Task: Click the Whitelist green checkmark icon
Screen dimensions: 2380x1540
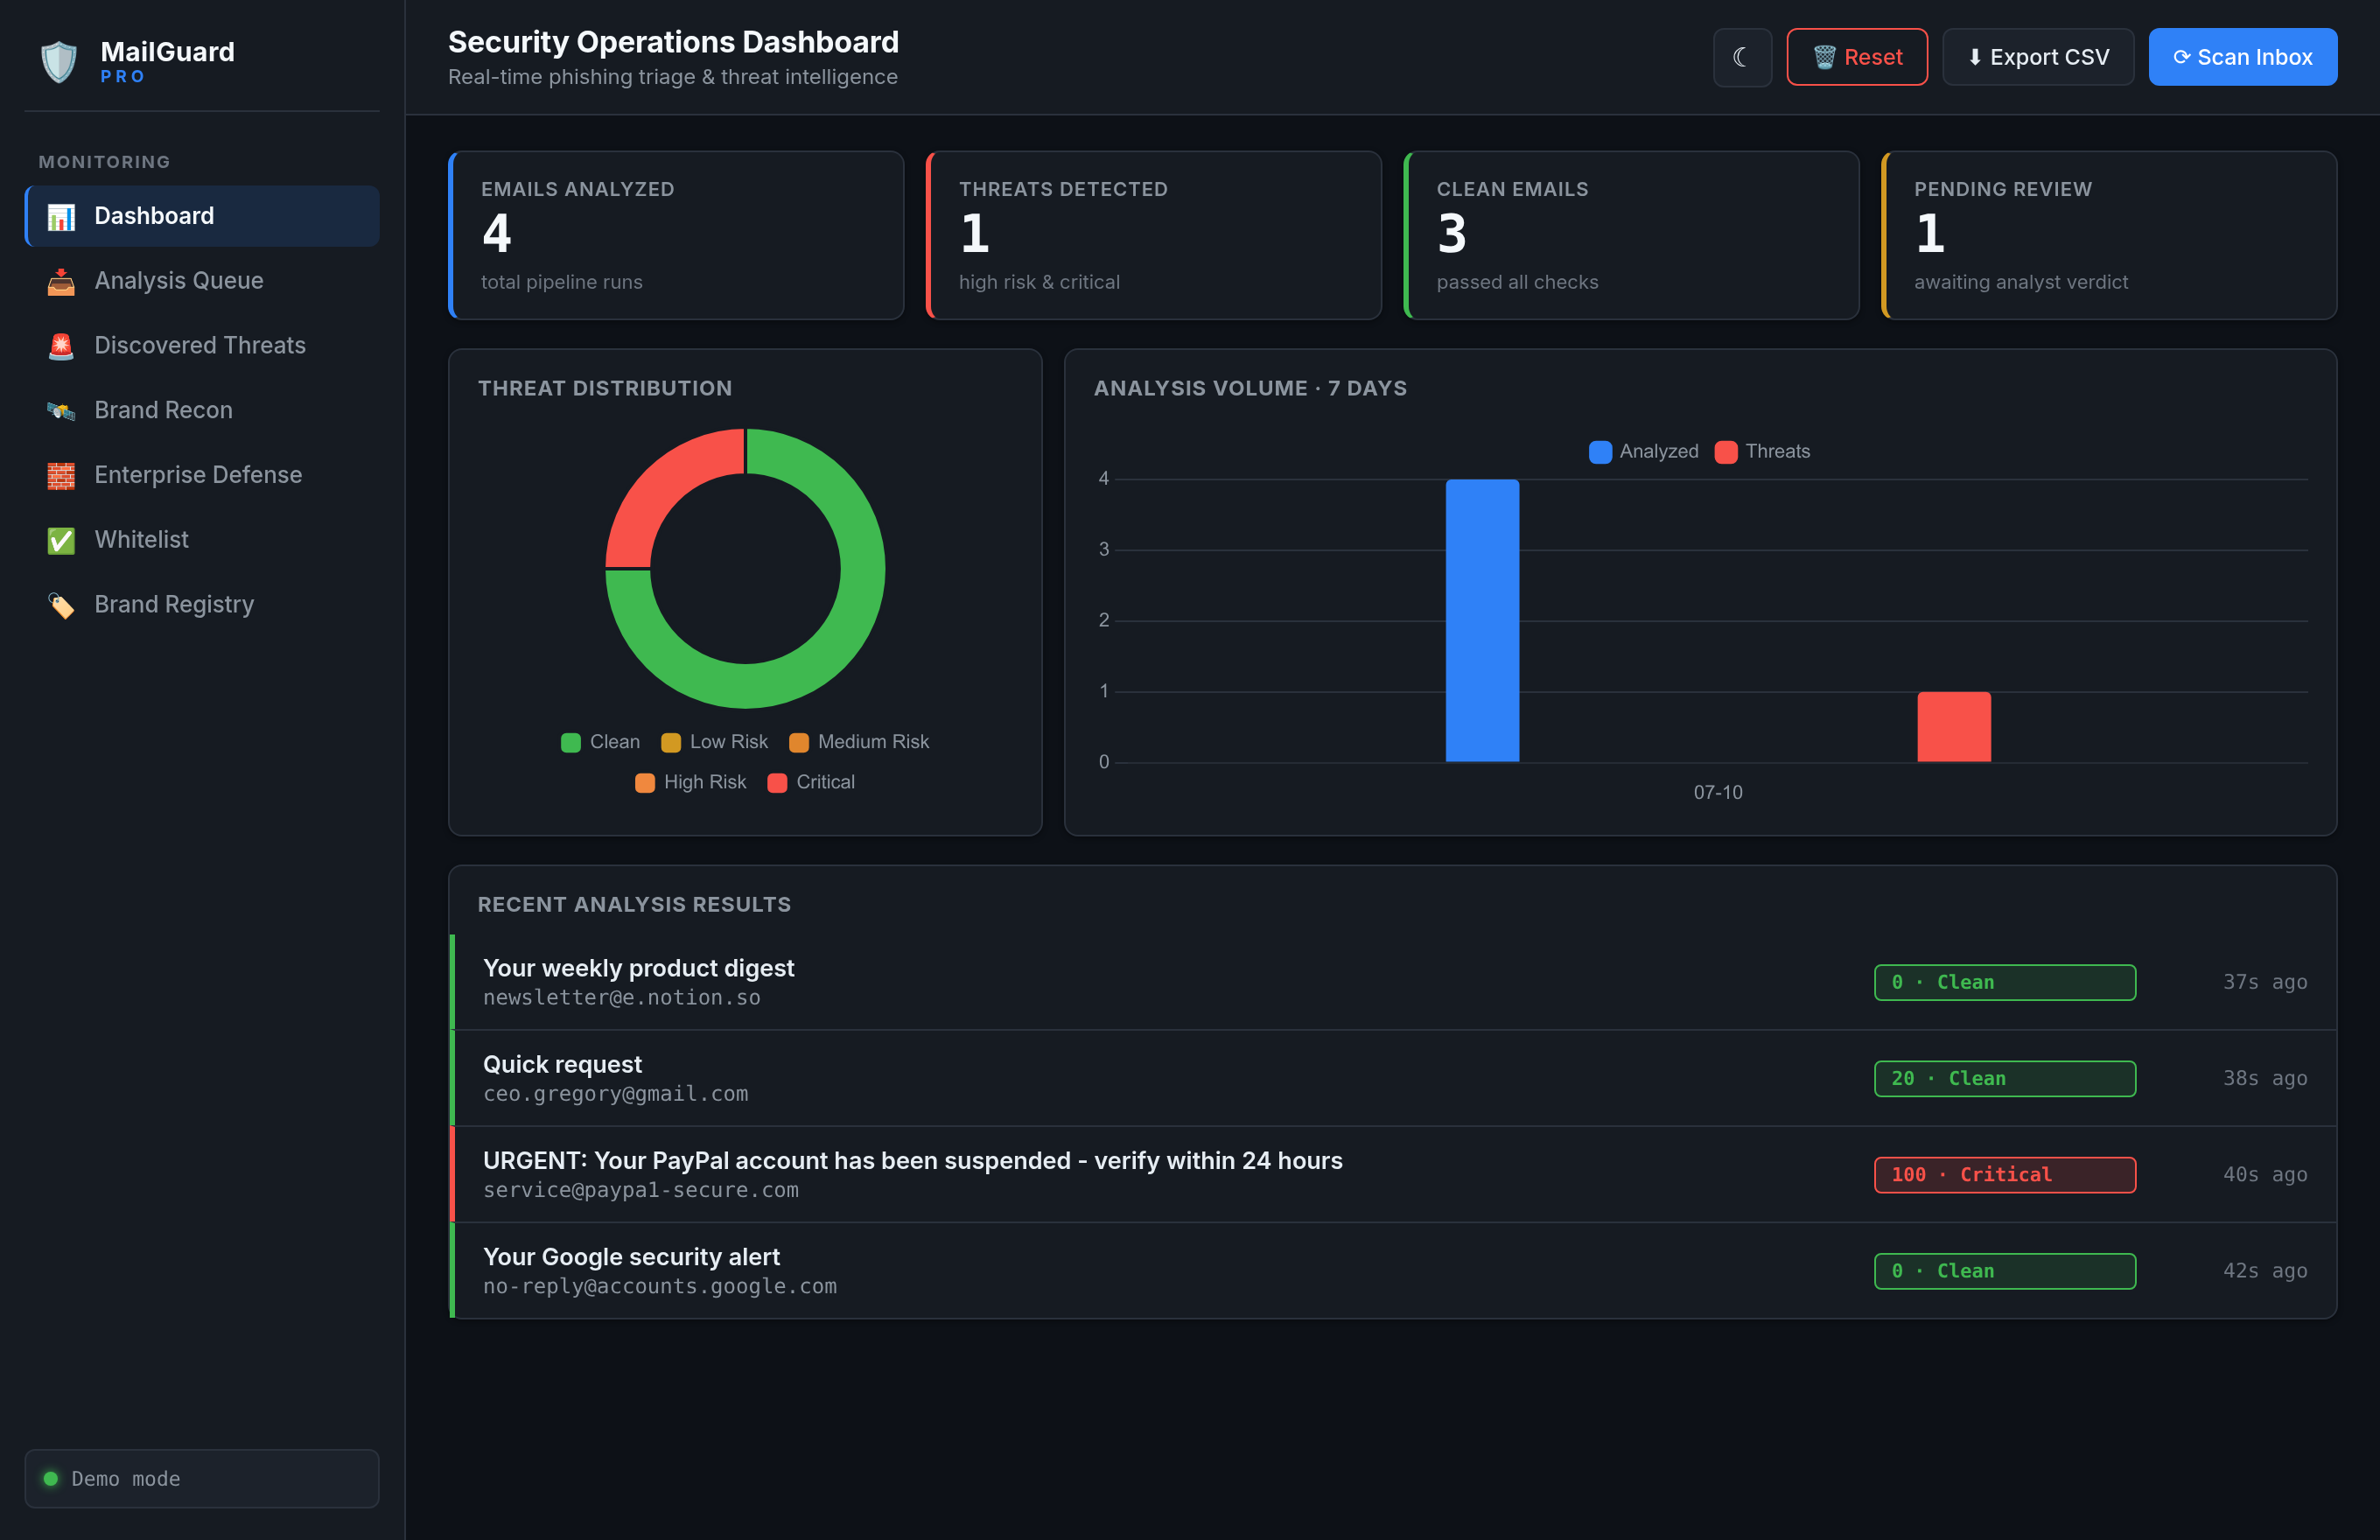Action: click(x=61, y=541)
